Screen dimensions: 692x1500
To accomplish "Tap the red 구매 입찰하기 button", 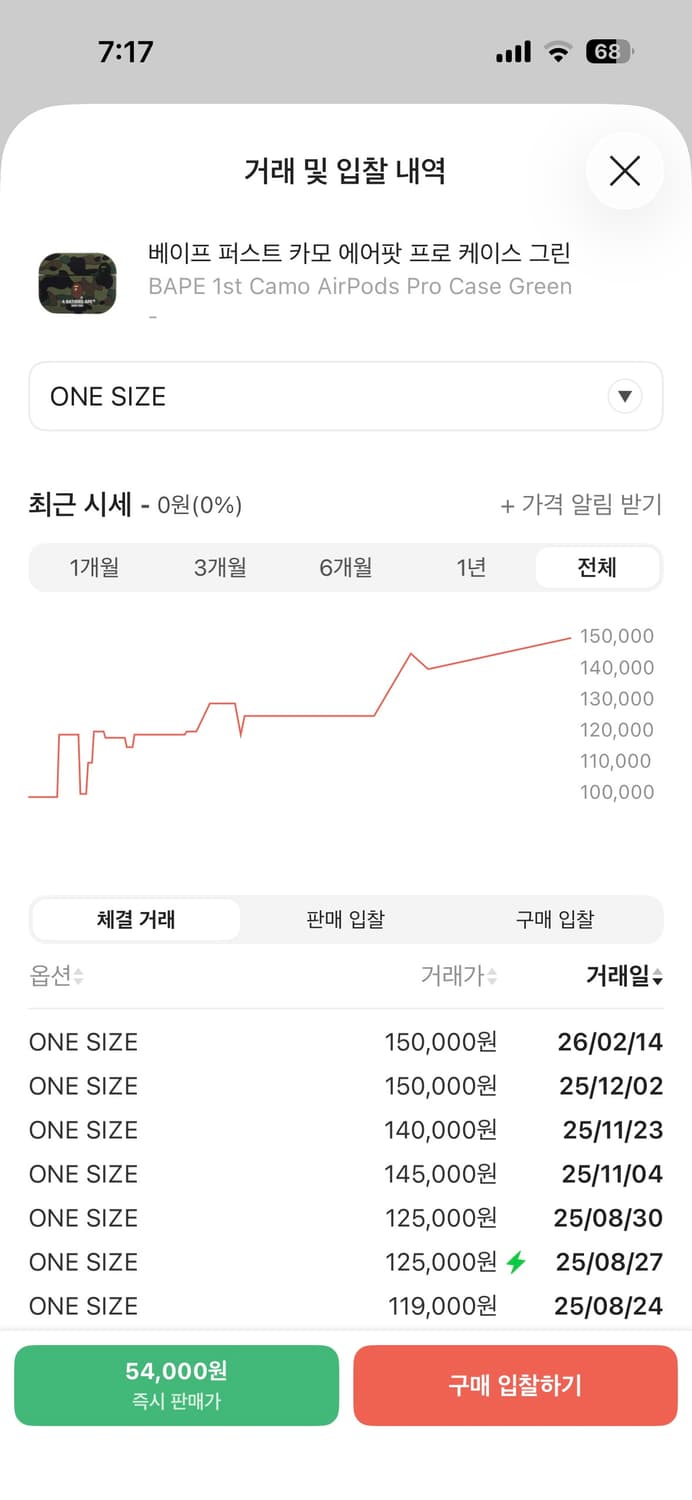I will pyautogui.click(x=515, y=1386).
